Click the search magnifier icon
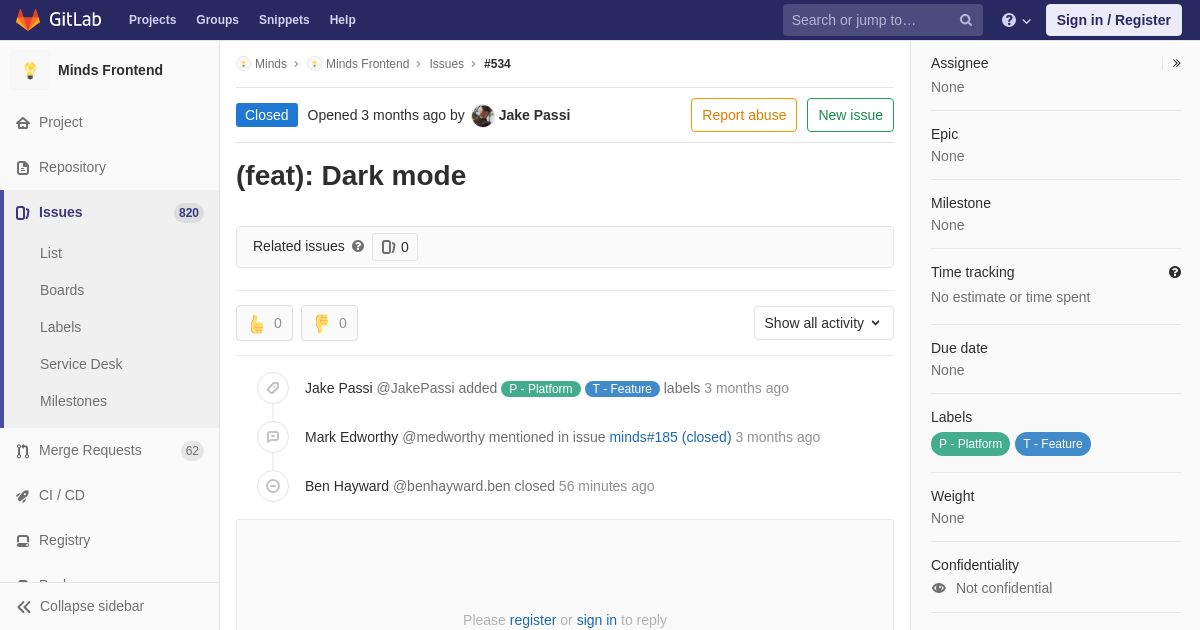This screenshot has width=1200, height=630. tap(965, 20)
